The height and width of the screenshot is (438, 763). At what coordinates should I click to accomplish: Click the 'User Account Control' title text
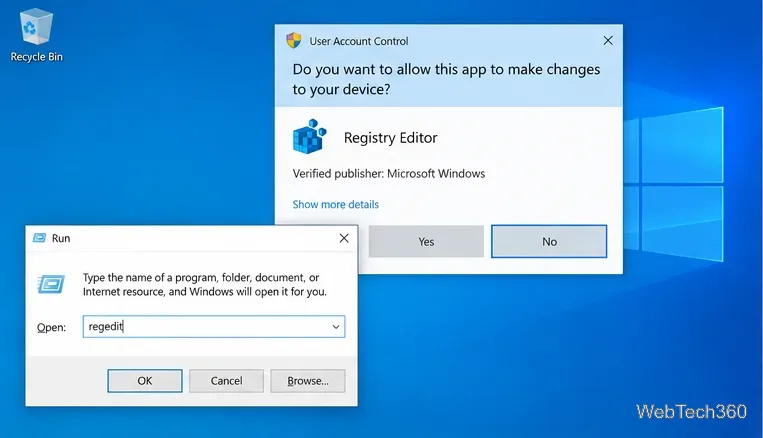click(359, 41)
